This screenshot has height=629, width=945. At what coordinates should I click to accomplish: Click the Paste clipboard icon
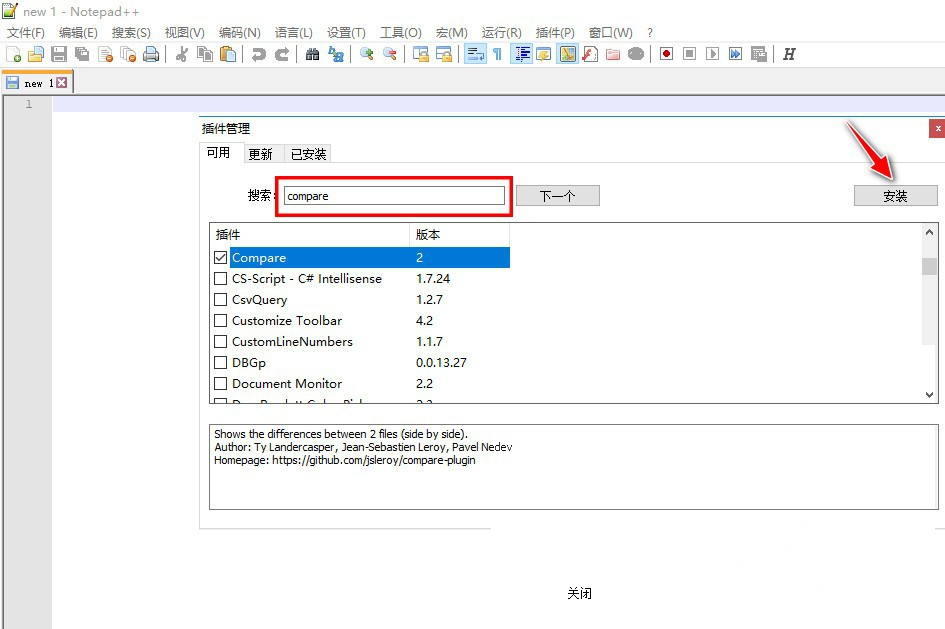tap(228, 54)
